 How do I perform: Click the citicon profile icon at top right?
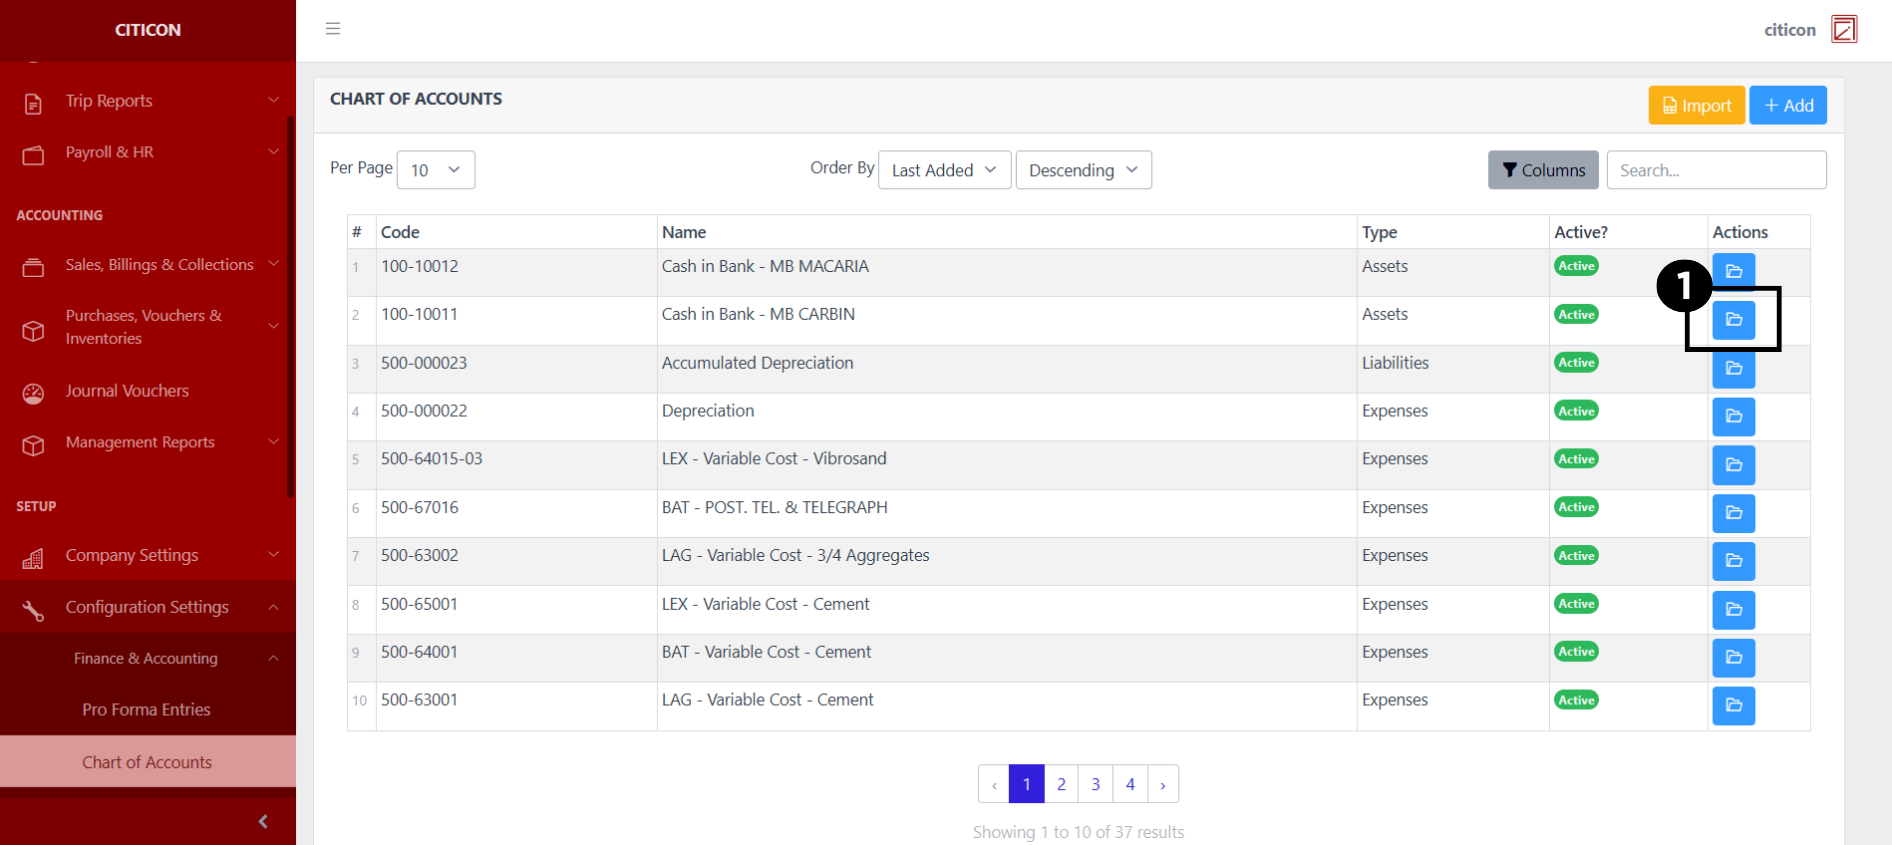(x=1843, y=30)
